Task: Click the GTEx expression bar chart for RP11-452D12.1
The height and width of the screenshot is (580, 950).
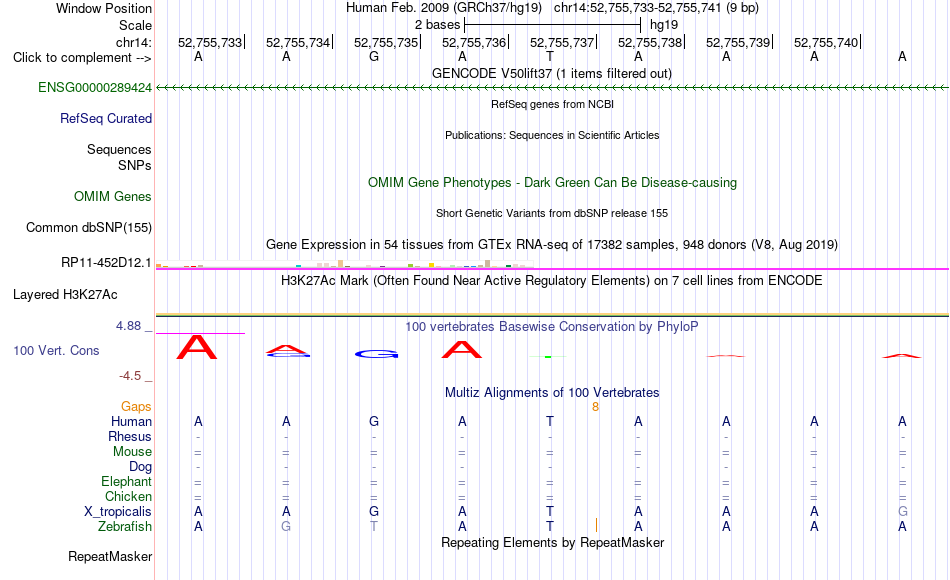Action: [x=344, y=264]
